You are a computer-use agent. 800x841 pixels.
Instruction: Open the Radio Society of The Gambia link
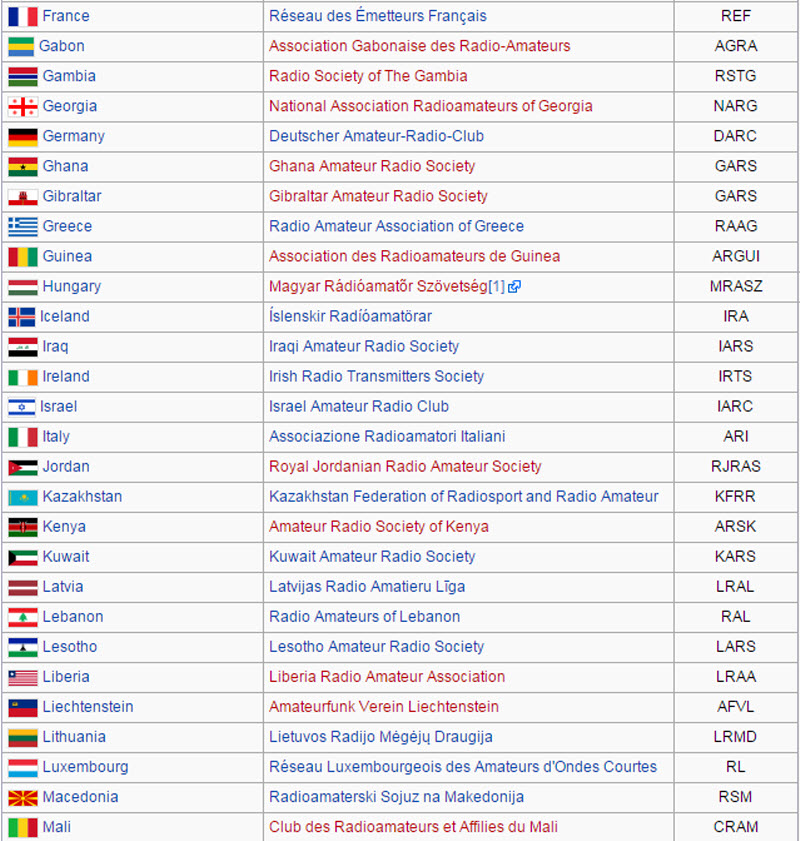pyautogui.click(x=368, y=76)
